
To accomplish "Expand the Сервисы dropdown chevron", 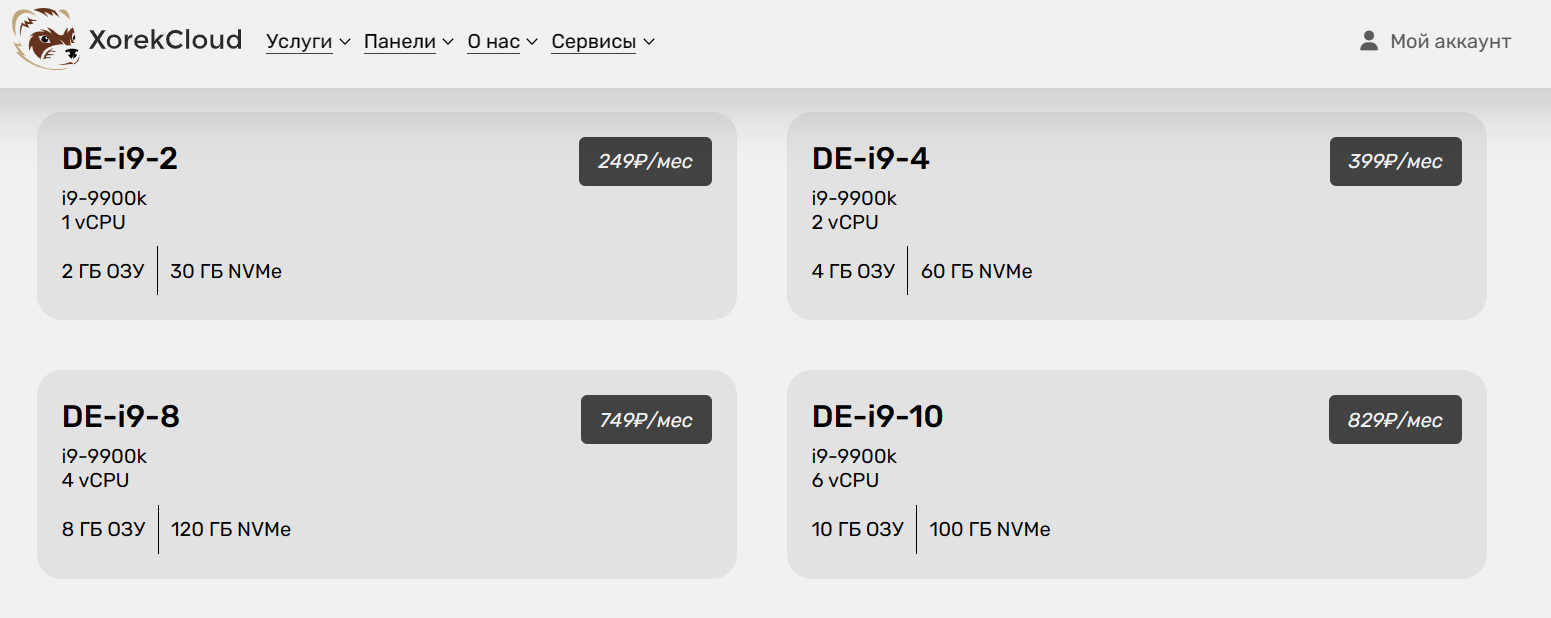I will 649,42.
